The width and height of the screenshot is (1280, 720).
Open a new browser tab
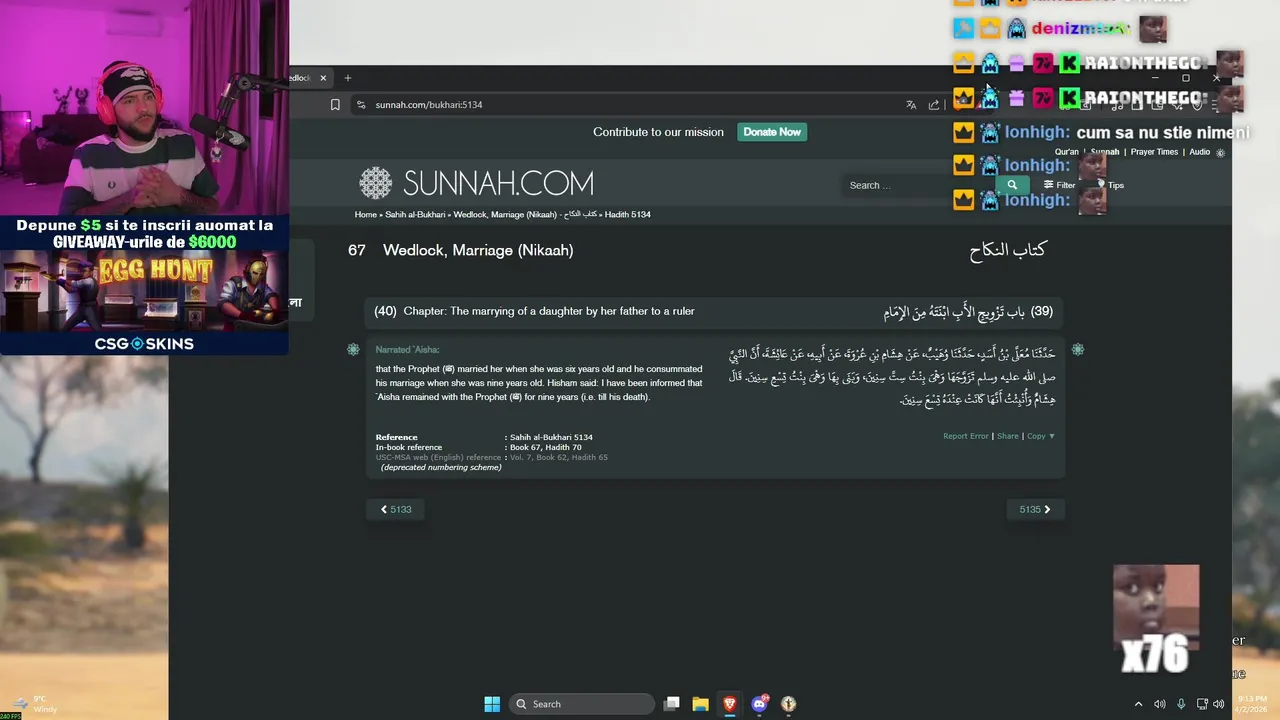point(348,78)
